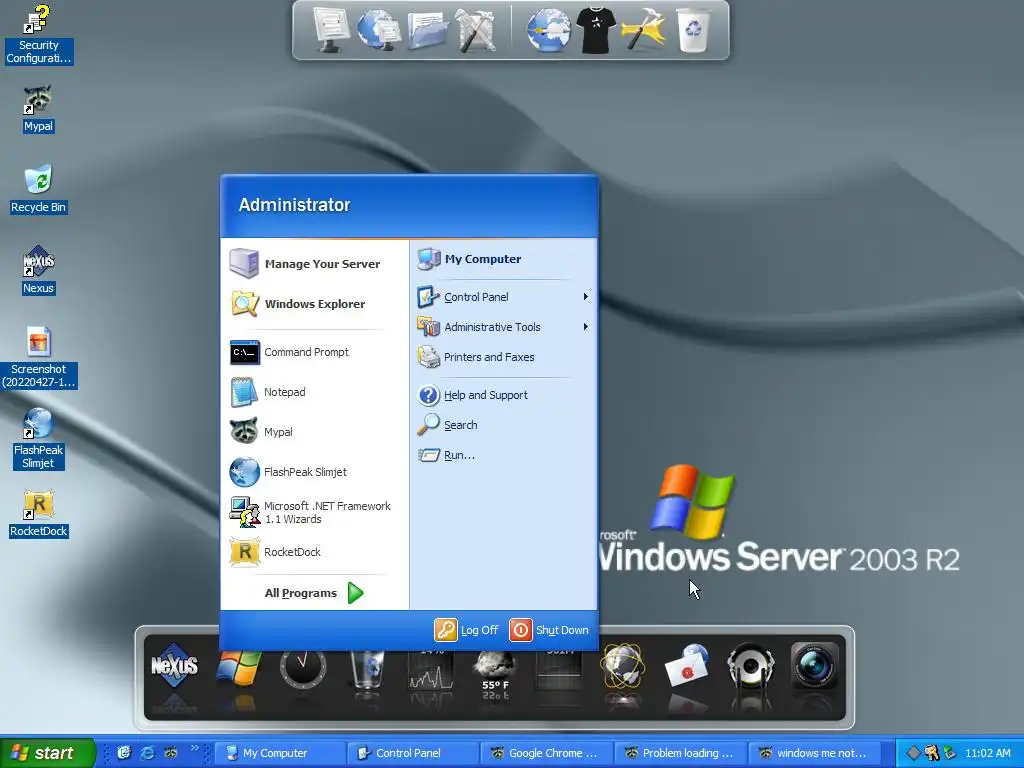Expand the Control Panel submenu arrow
The width and height of the screenshot is (1024, 768).
pyautogui.click(x=586, y=296)
